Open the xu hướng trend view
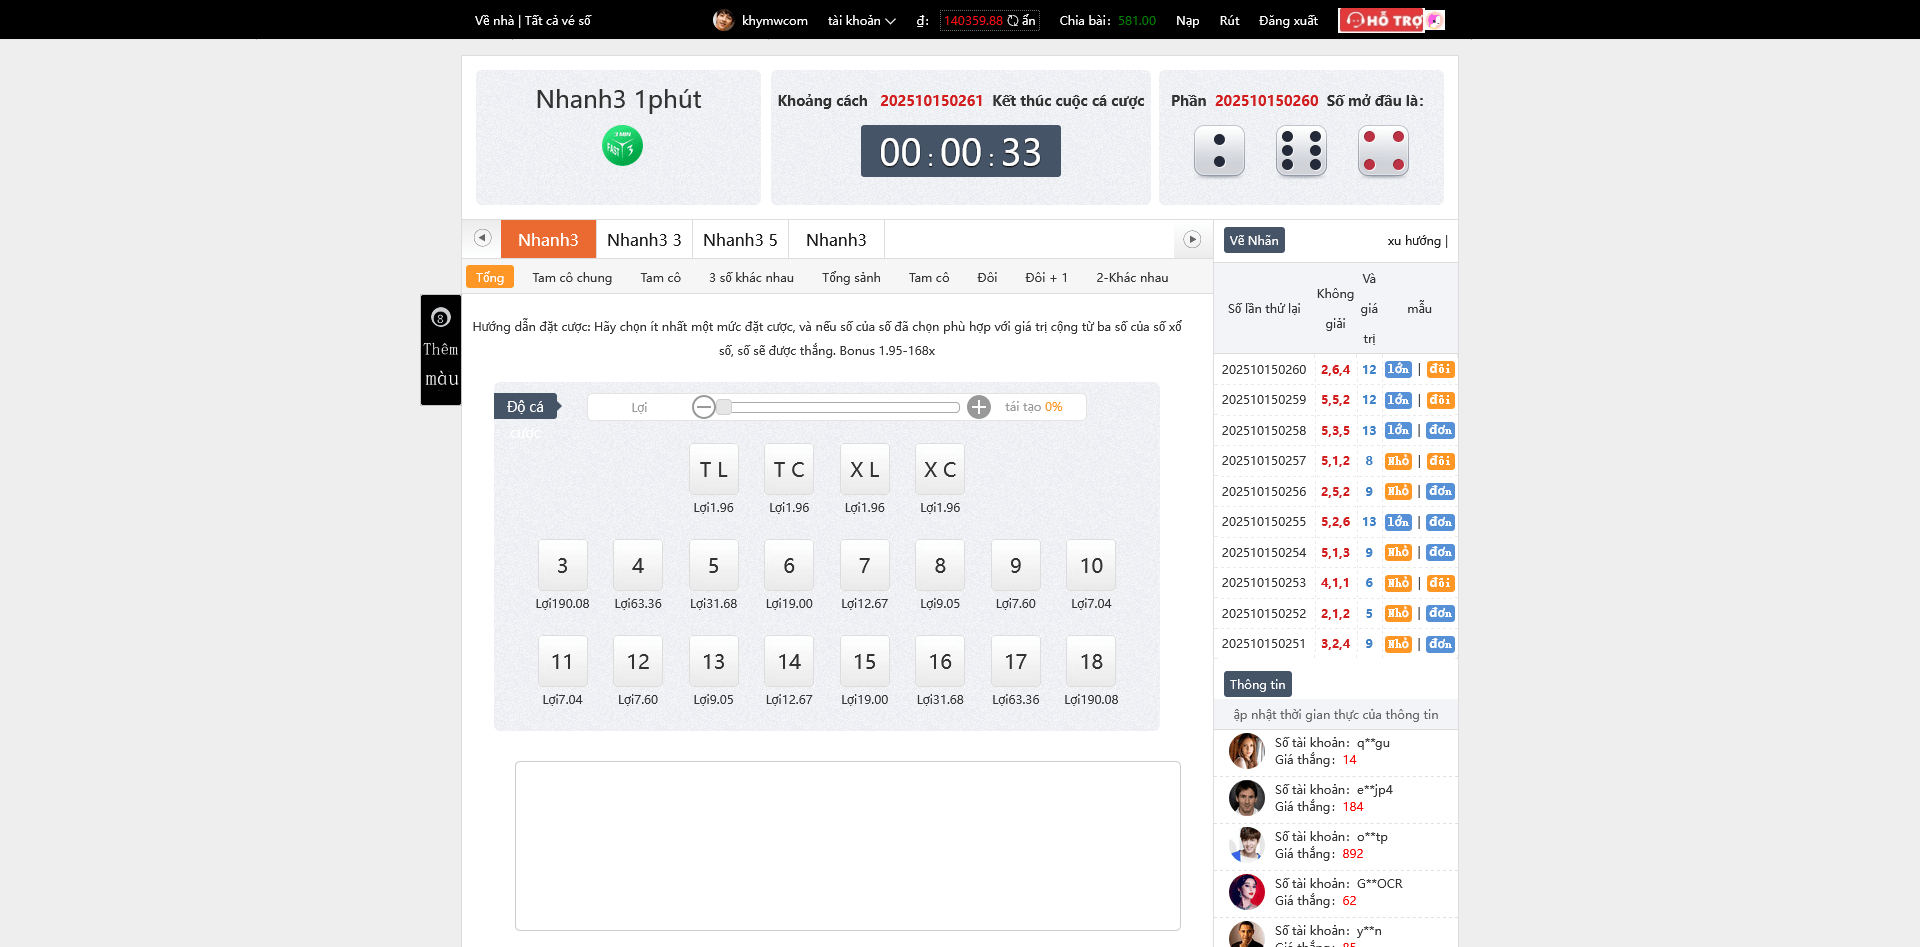1920x947 pixels. pos(1414,241)
